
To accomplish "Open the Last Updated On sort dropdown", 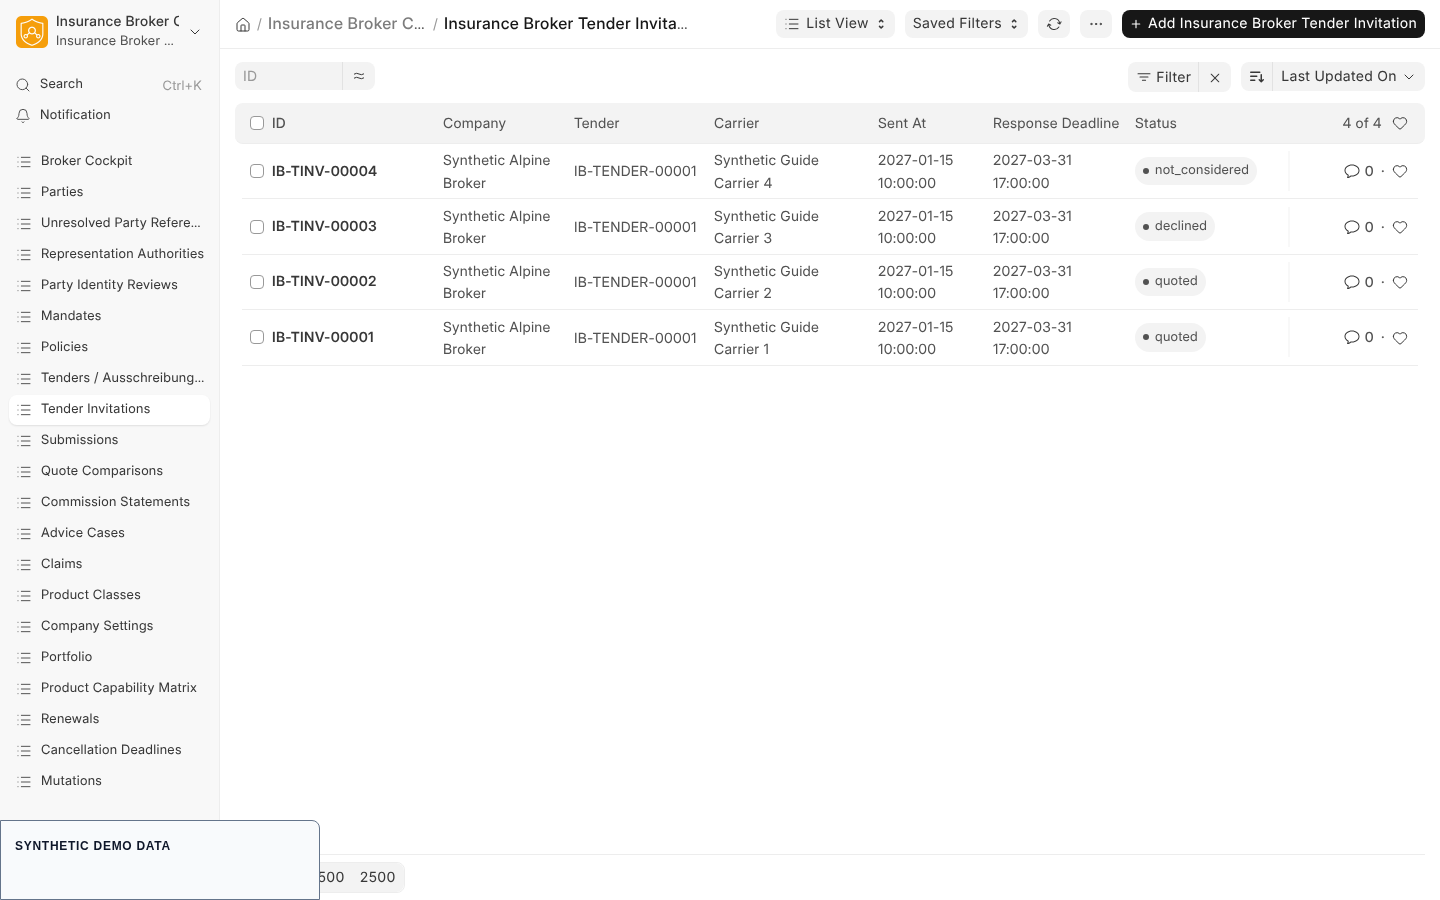I will 1348,77.
